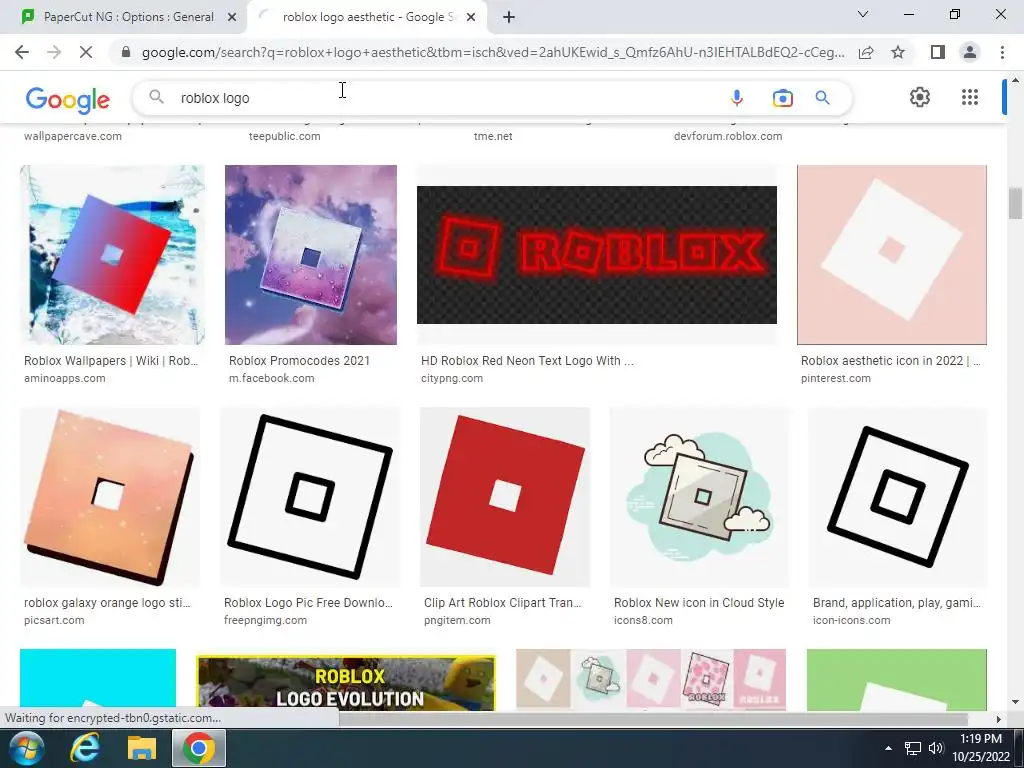Image resolution: width=1024 pixels, height=768 pixels.
Task: Click the horizontal scrollbar right arrow
Action: point(998,719)
